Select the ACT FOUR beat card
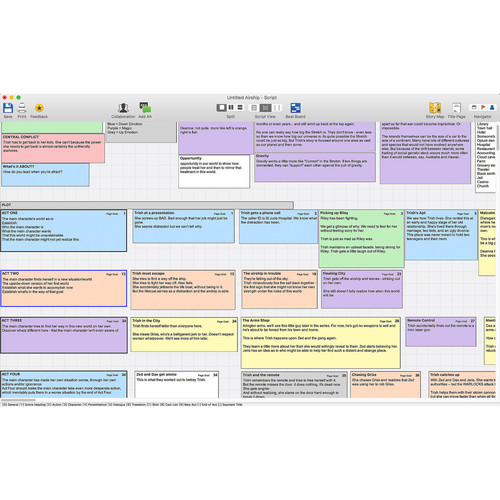500x500 pixels. pos(64,384)
